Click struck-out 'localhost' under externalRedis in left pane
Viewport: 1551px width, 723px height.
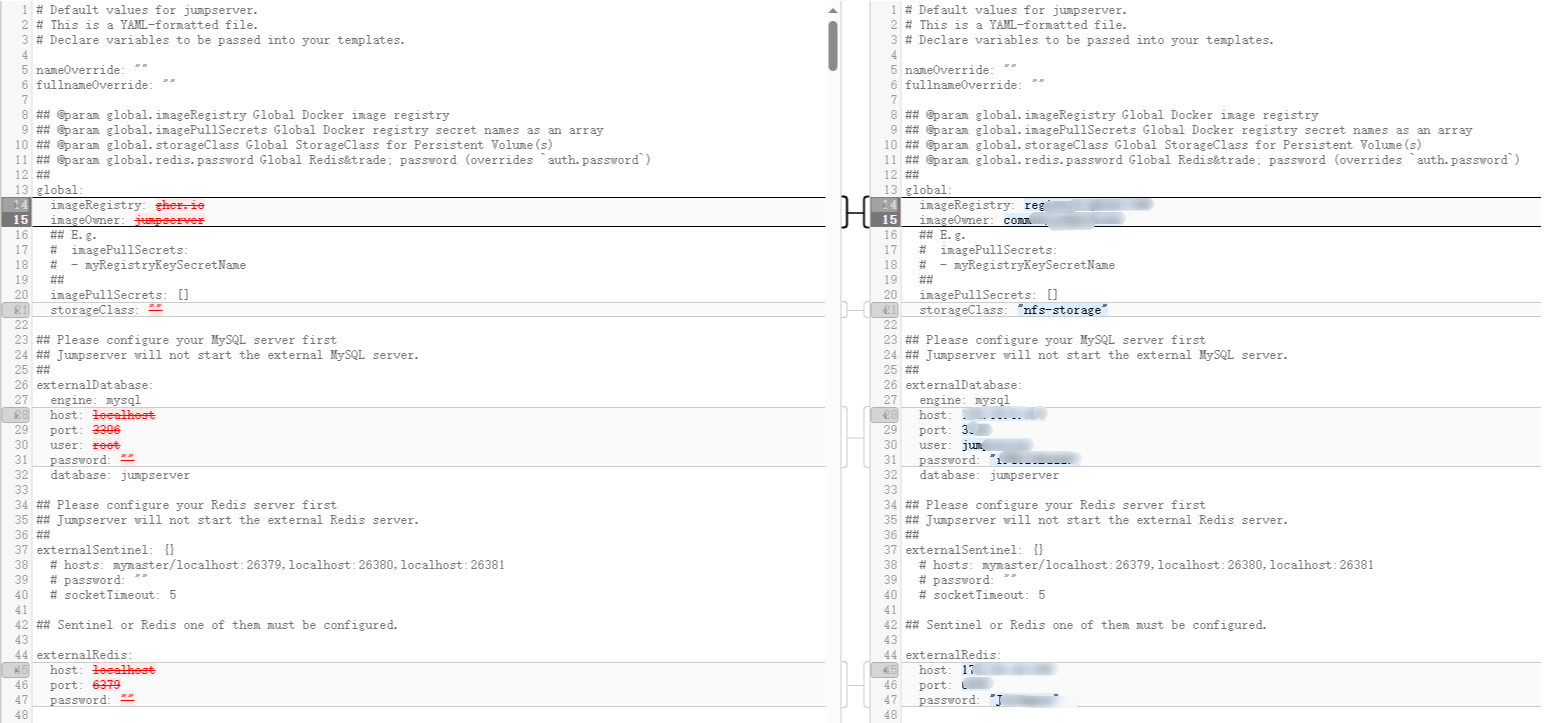click(123, 670)
